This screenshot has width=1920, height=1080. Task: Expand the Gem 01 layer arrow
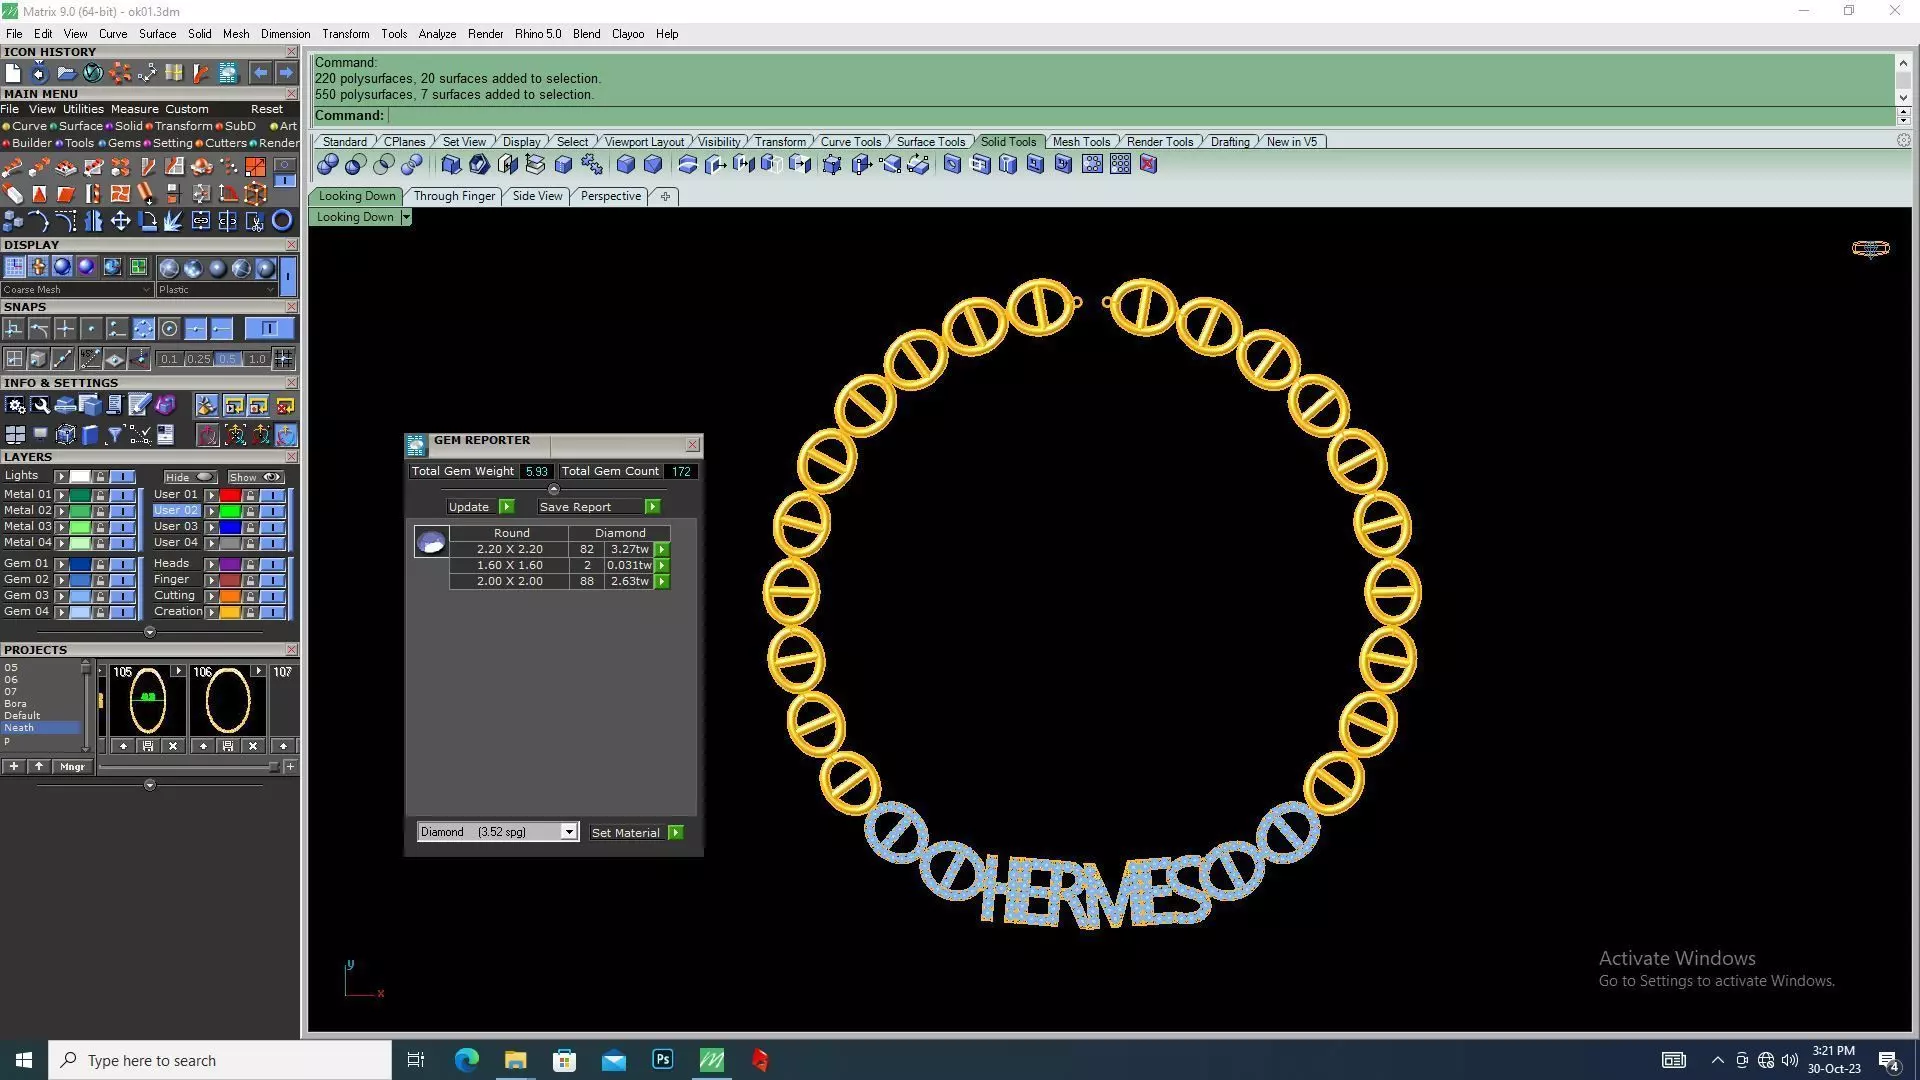tap(61, 565)
